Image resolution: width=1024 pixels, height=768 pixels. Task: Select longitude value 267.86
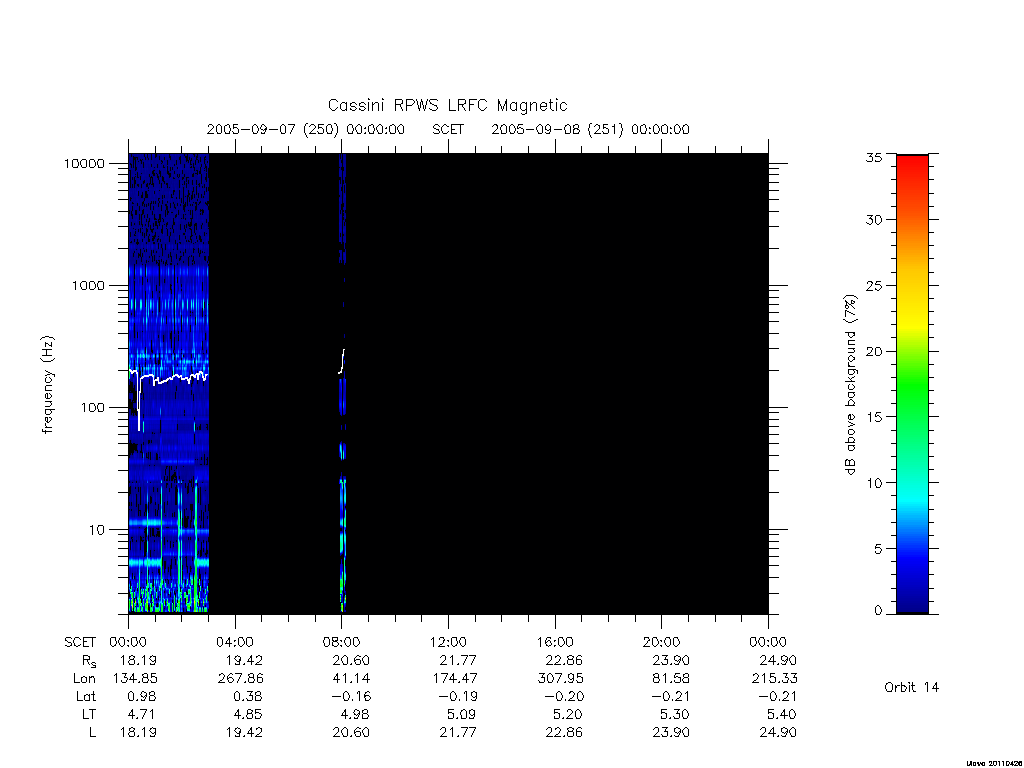[240, 679]
